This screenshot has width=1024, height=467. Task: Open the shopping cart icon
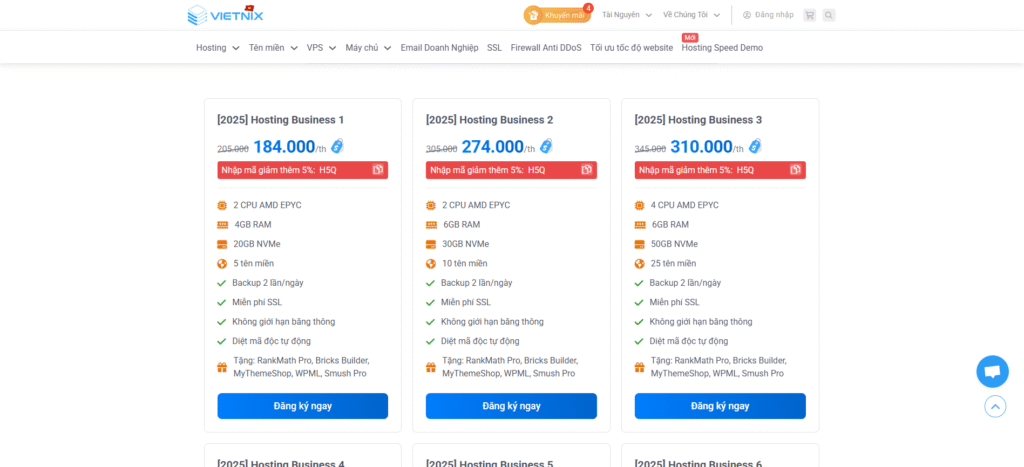click(x=809, y=15)
